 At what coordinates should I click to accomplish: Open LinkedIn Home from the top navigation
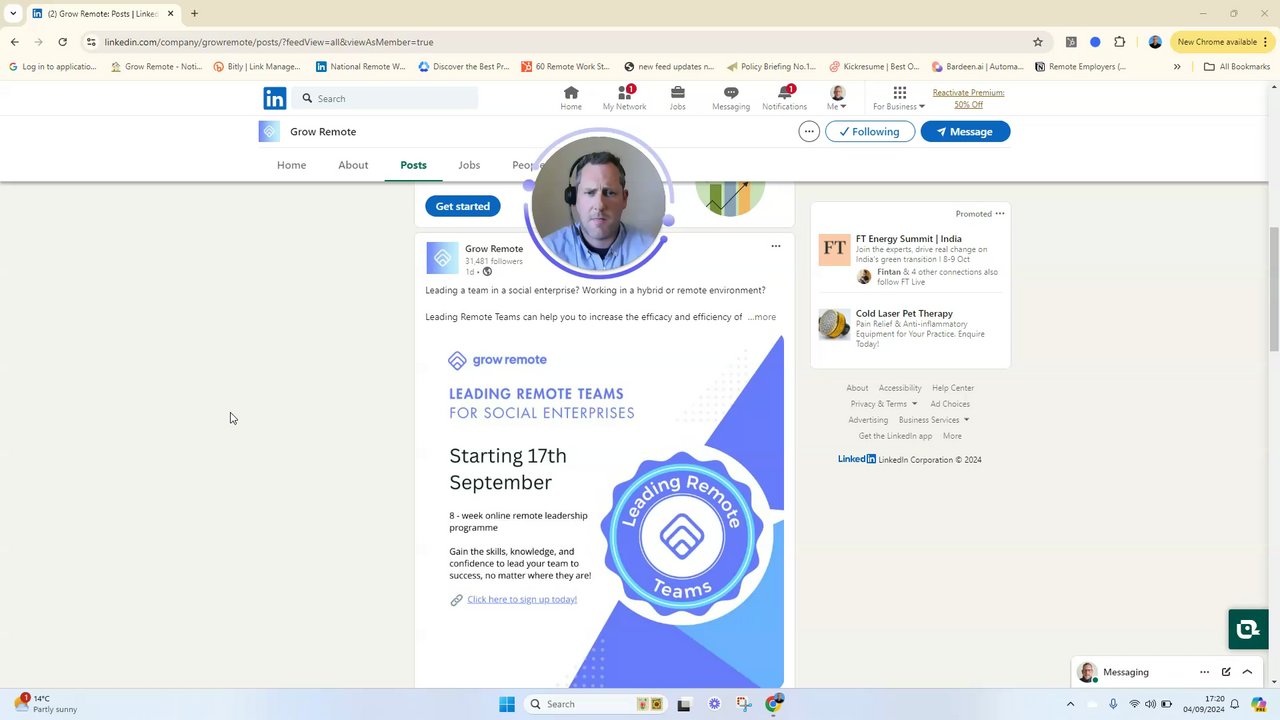(571, 98)
